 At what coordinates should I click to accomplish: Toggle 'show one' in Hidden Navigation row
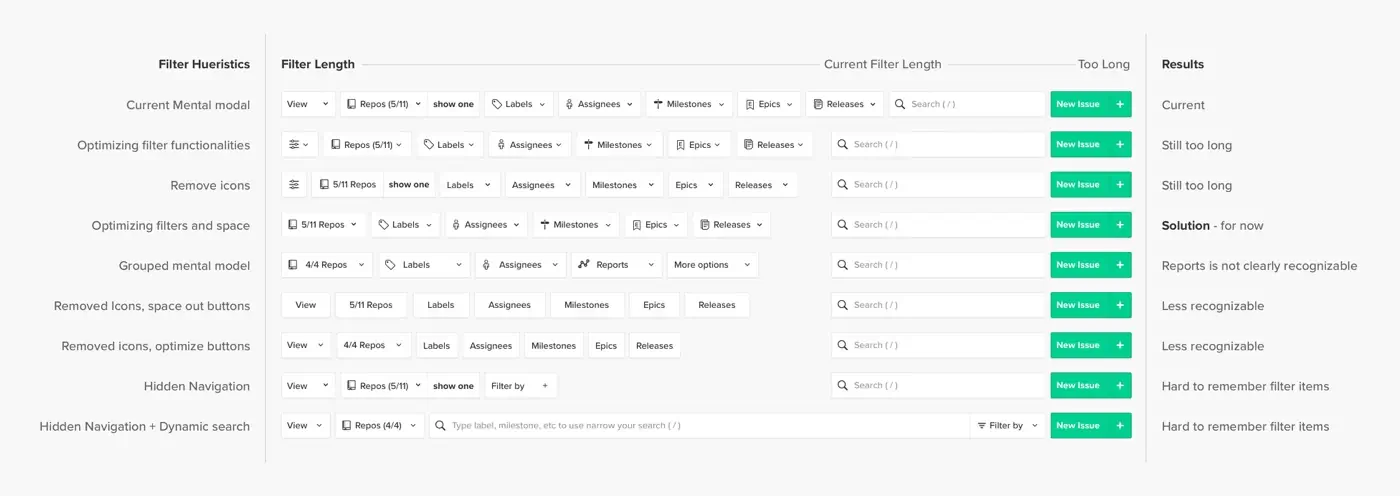click(x=453, y=385)
